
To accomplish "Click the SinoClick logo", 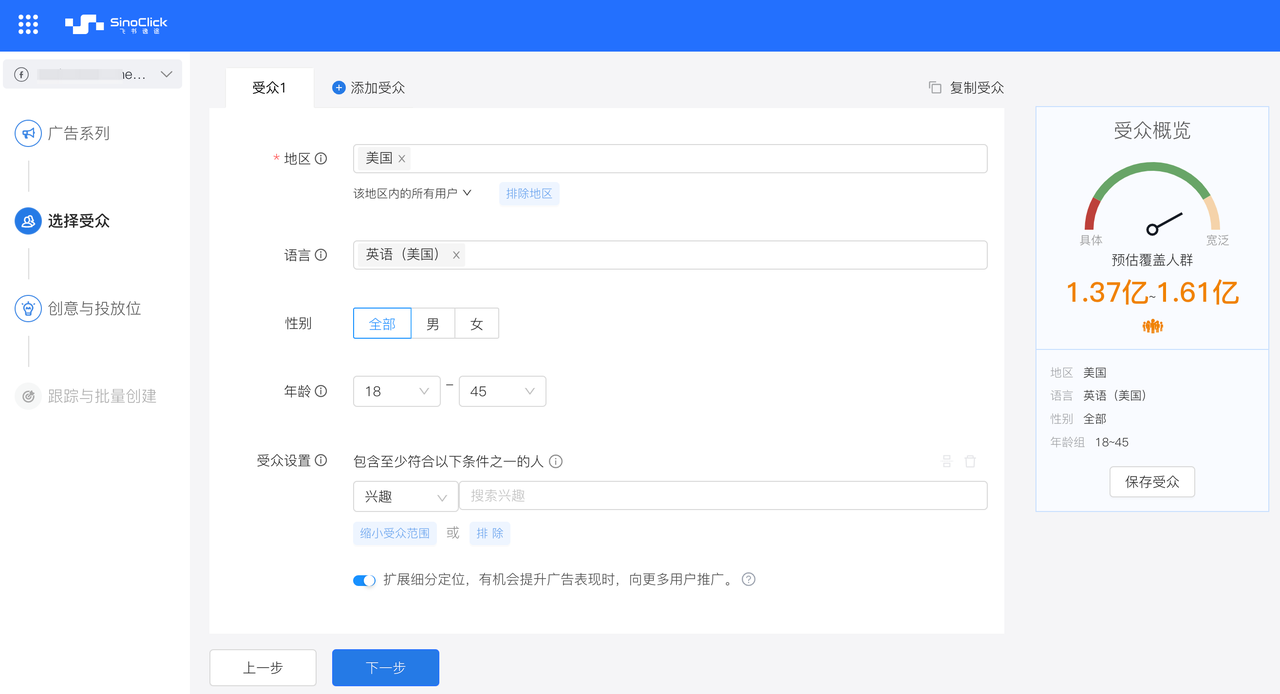I will pyautogui.click(x=116, y=24).
